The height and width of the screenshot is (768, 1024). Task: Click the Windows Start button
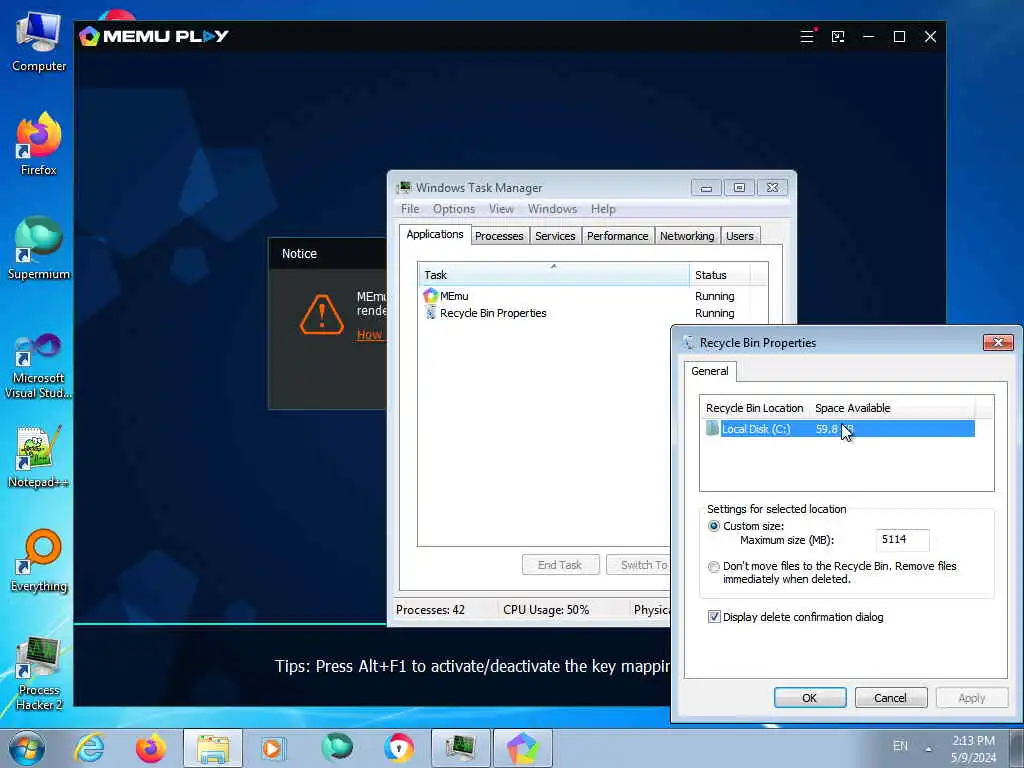click(x=27, y=748)
